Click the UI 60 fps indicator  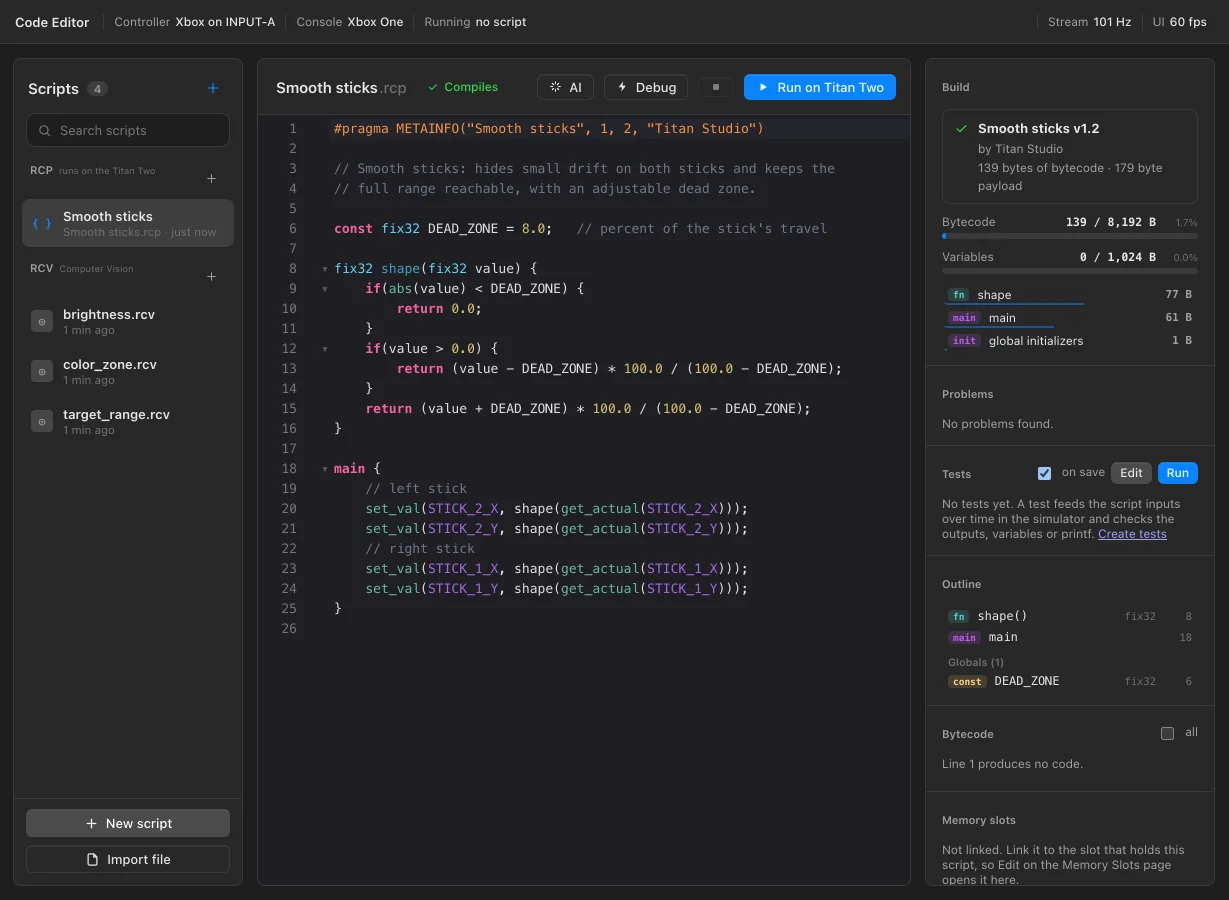(x=1179, y=22)
